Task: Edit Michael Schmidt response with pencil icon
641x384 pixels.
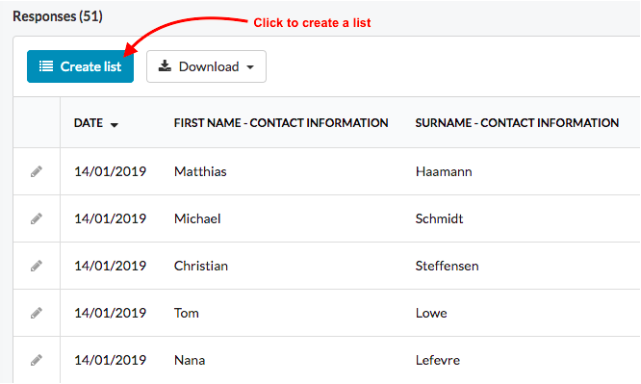Action: 36,219
